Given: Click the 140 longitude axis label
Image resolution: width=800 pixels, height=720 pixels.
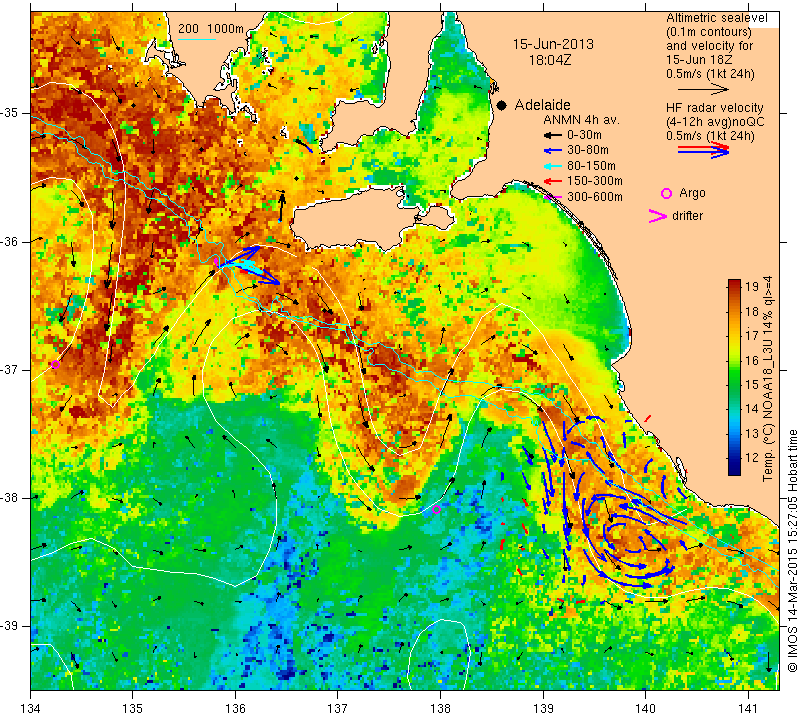Looking at the screenshot, I should click(x=645, y=709).
